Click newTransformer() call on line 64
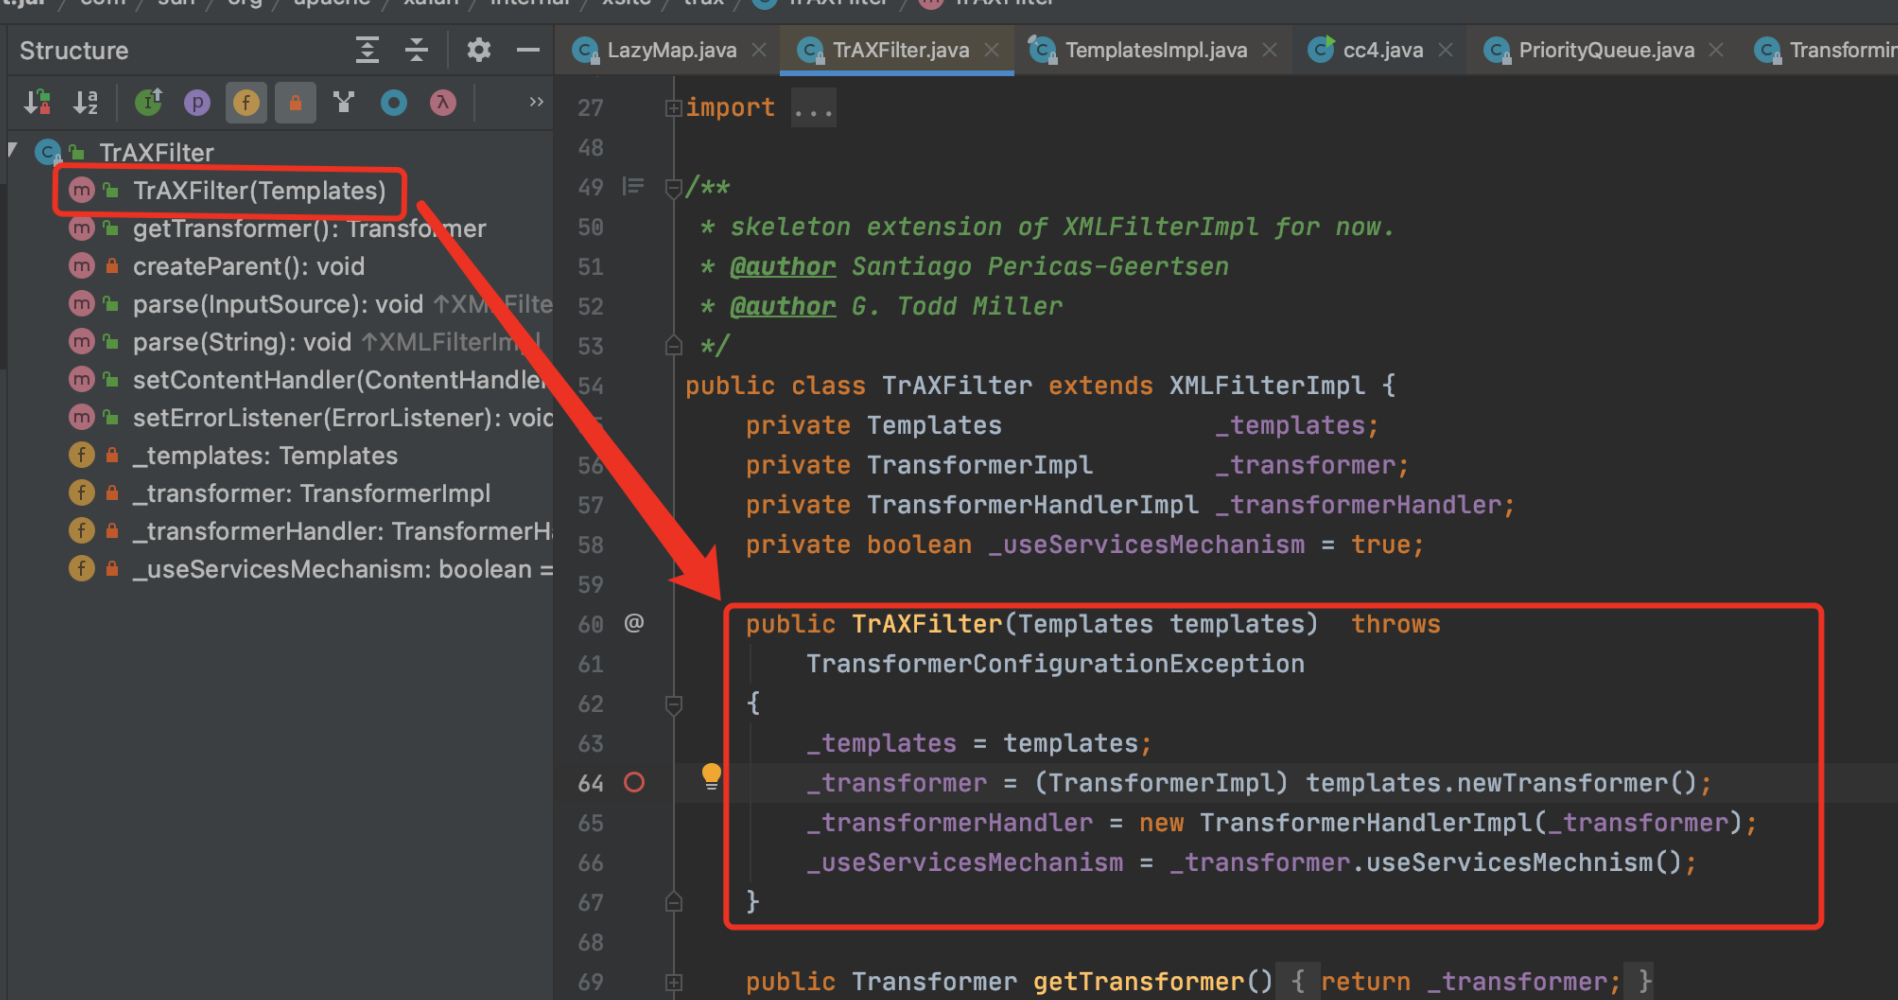This screenshot has width=1898, height=1000. (1576, 783)
